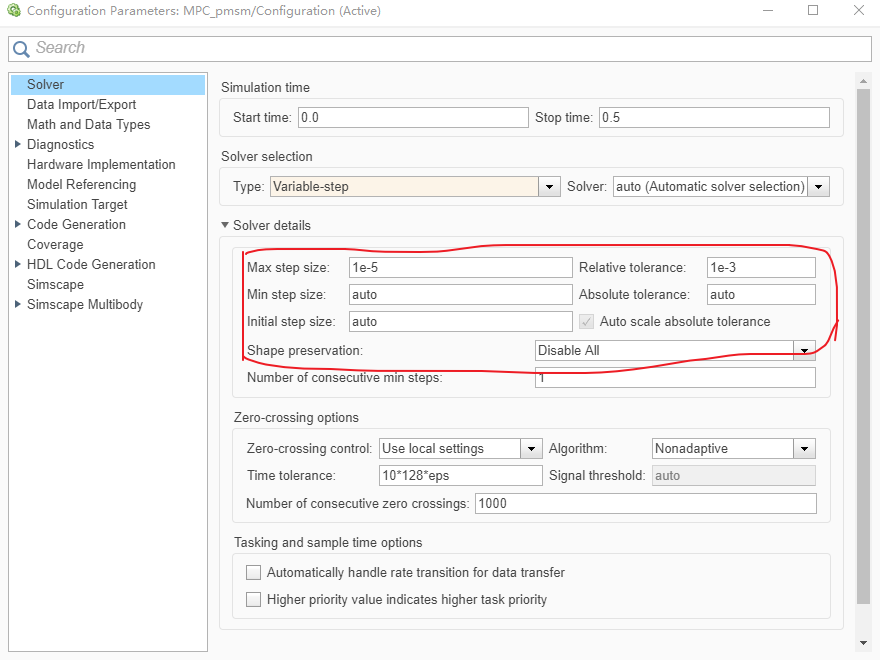Image resolution: width=880 pixels, height=660 pixels.
Task: Click the scroll down arrow at bottom
Action: click(863, 643)
